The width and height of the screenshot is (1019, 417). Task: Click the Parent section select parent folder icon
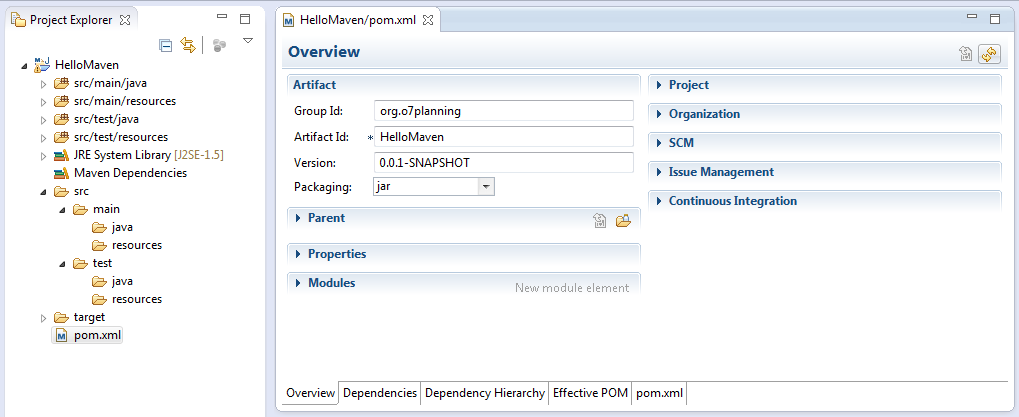coord(623,221)
